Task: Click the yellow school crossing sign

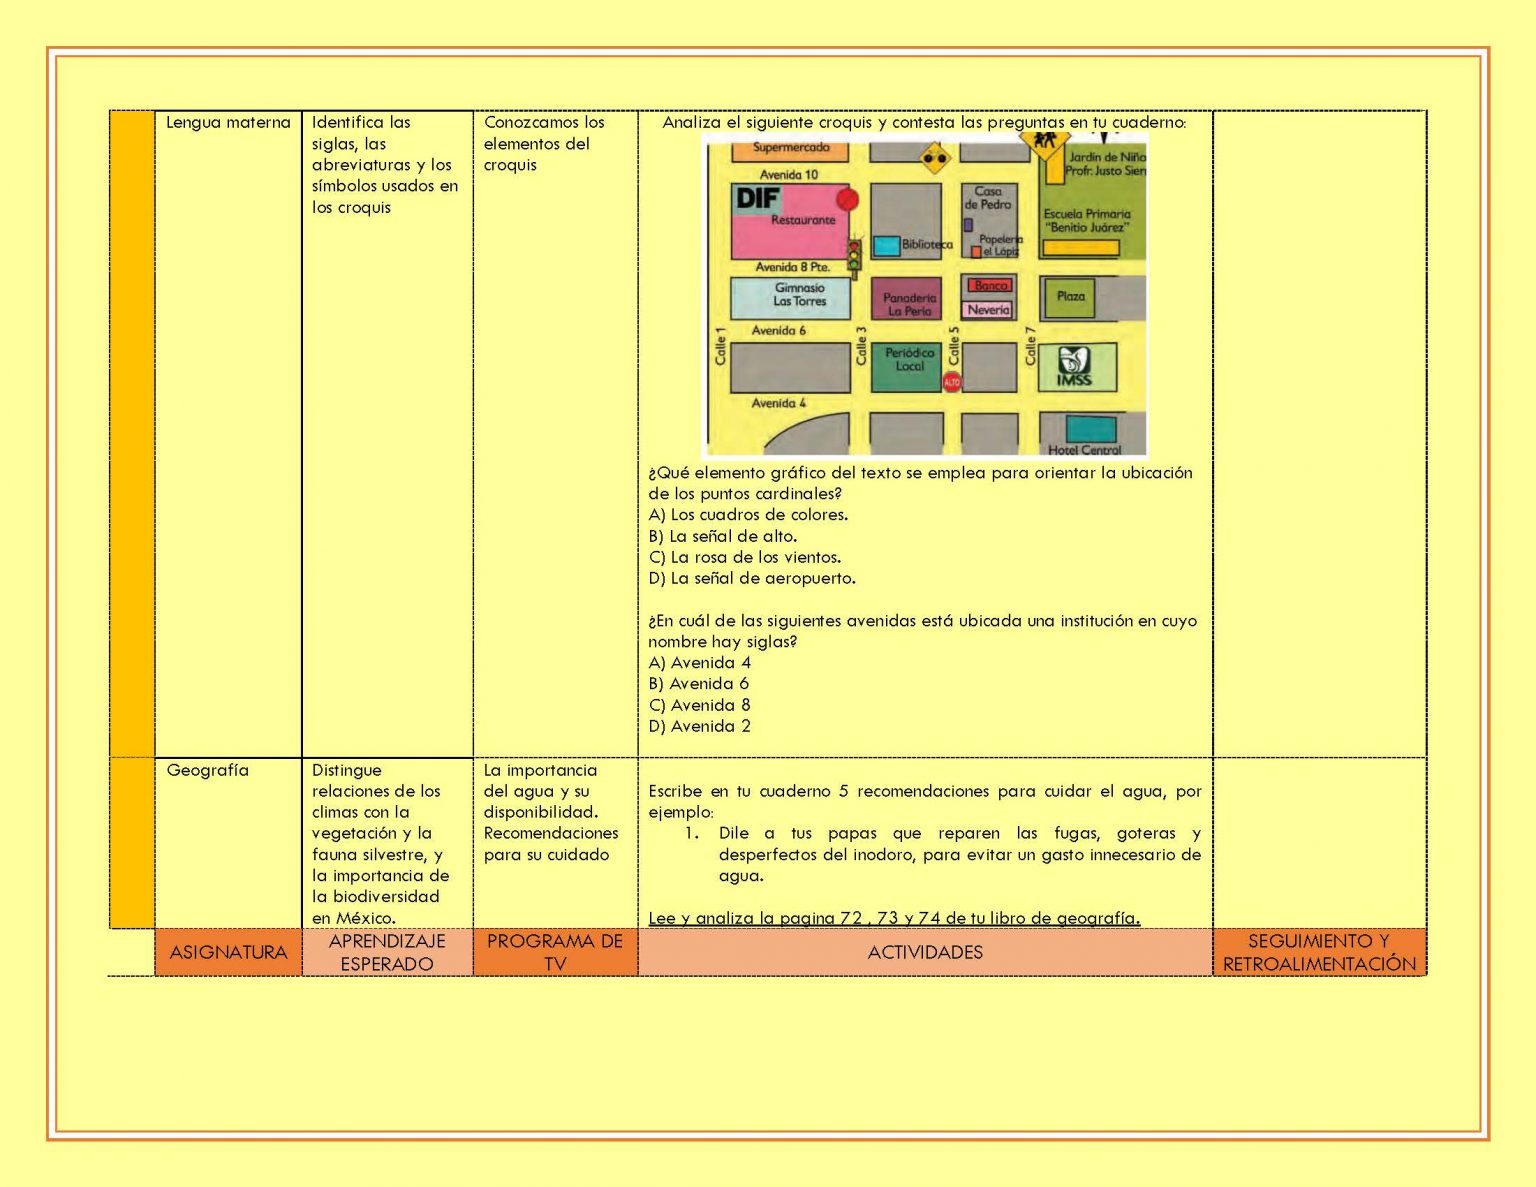Action: click(x=1045, y=145)
